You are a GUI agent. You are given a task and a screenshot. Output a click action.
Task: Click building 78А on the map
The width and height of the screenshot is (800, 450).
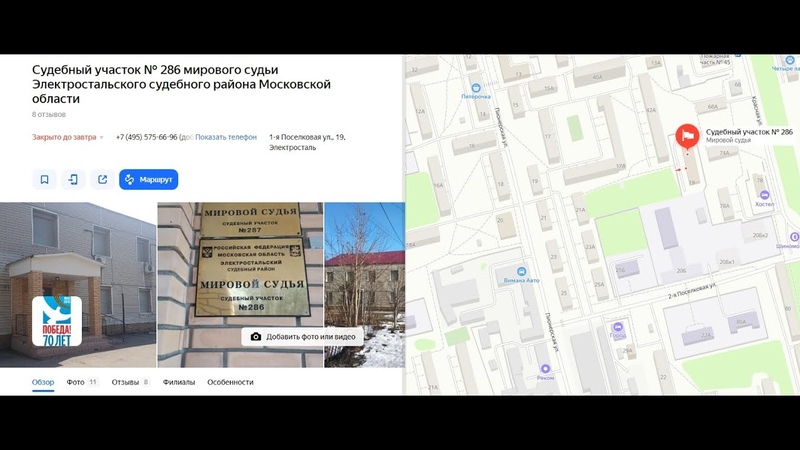[x=724, y=206]
